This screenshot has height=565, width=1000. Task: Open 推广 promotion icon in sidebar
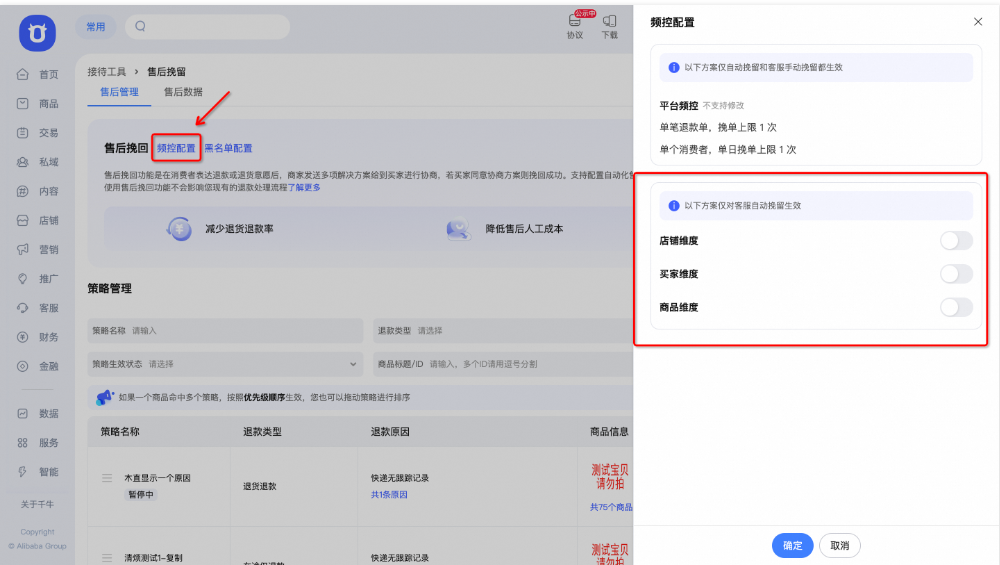(23, 279)
